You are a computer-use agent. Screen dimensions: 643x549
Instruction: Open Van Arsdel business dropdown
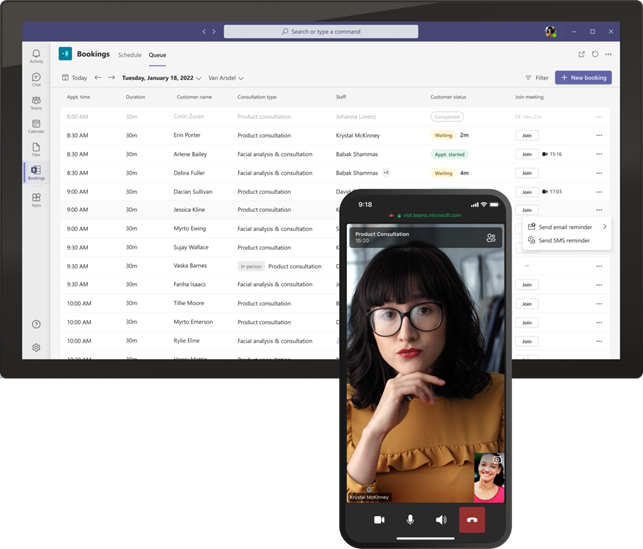coord(226,78)
